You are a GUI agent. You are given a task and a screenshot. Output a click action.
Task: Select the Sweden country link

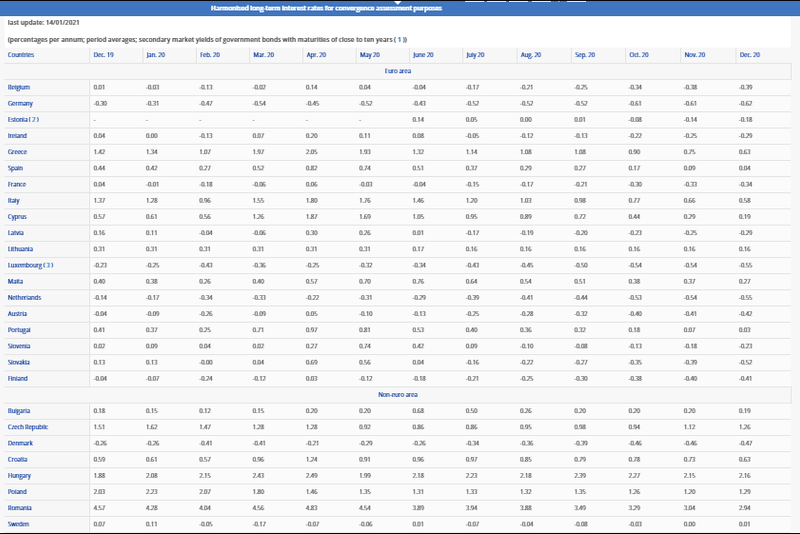19,523
